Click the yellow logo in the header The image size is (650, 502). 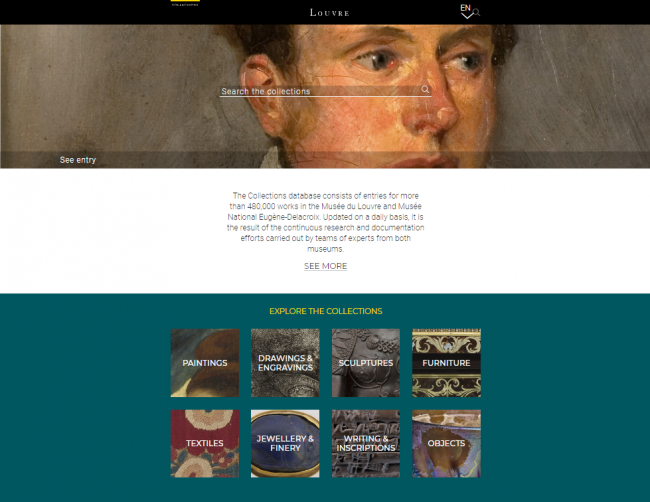click(185, 3)
